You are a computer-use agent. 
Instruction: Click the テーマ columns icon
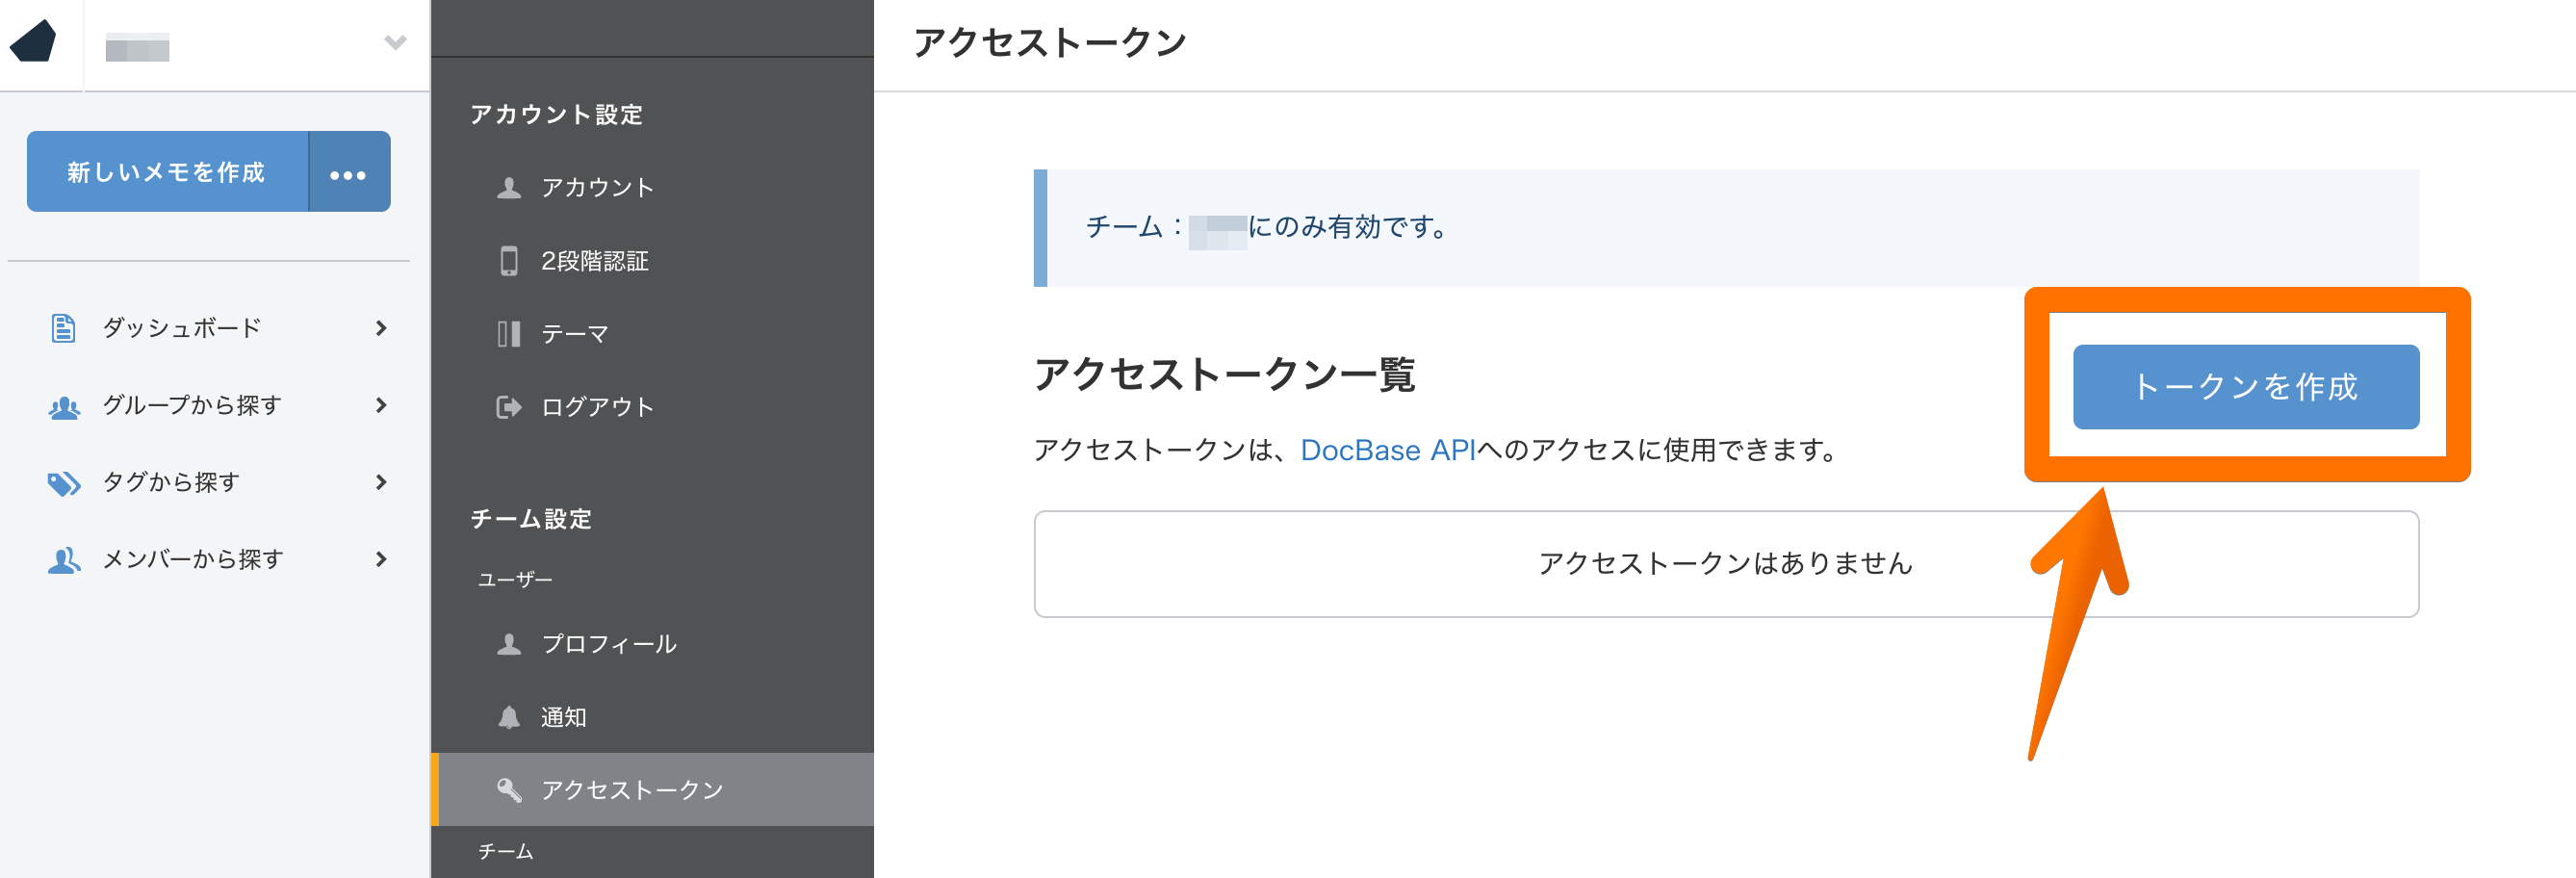(x=509, y=334)
